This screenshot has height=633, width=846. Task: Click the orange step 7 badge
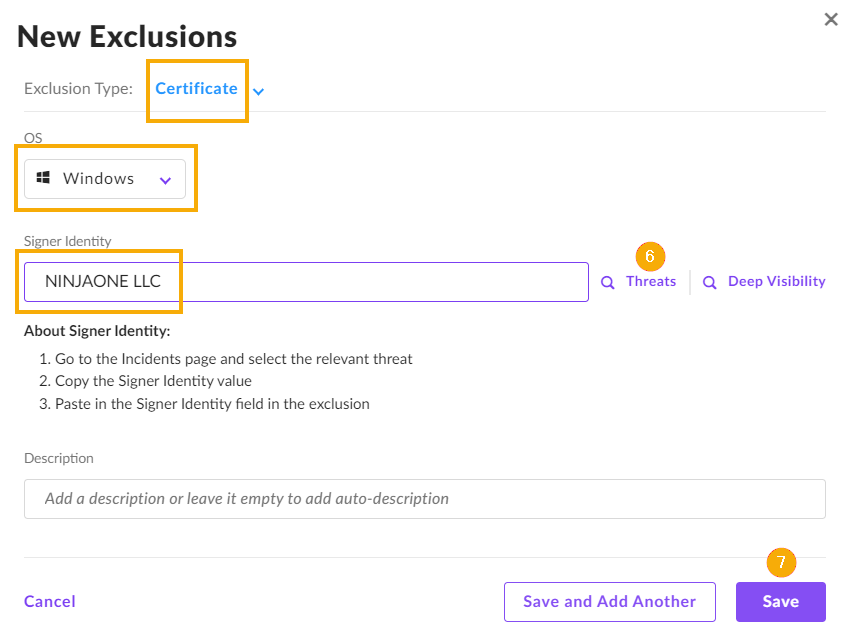[781, 562]
